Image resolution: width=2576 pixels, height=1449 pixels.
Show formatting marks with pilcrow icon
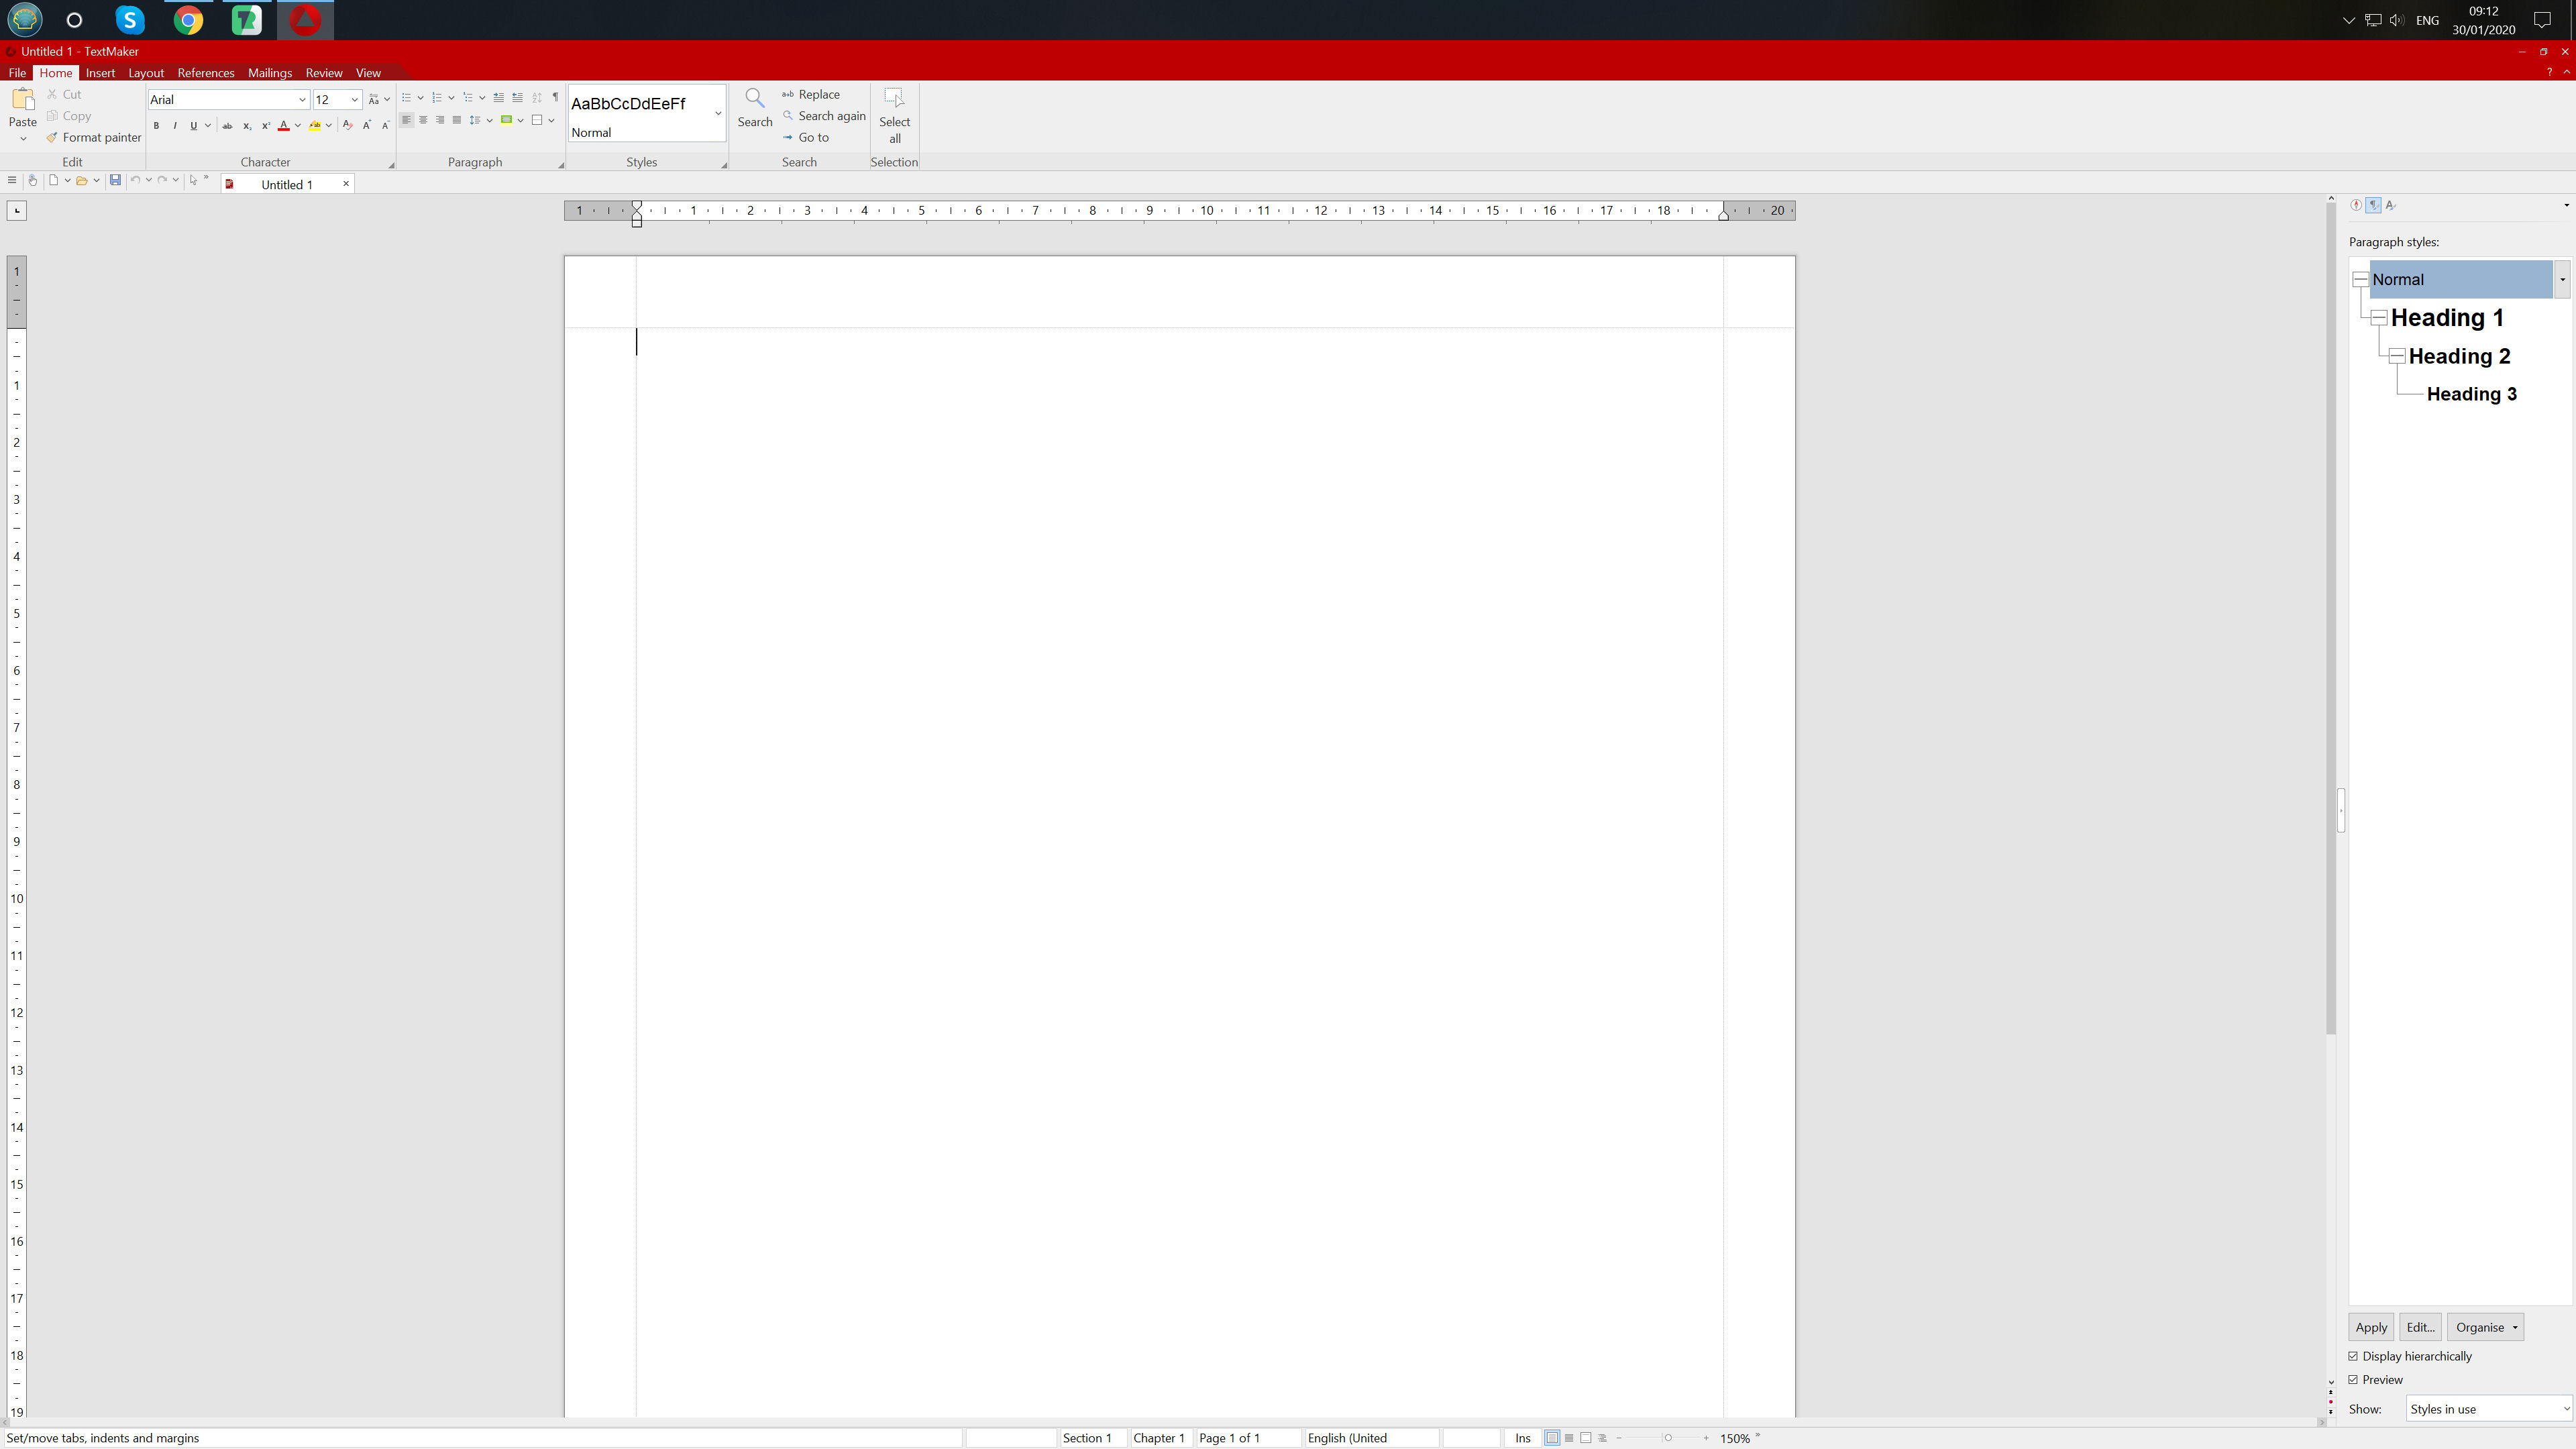pos(555,98)
